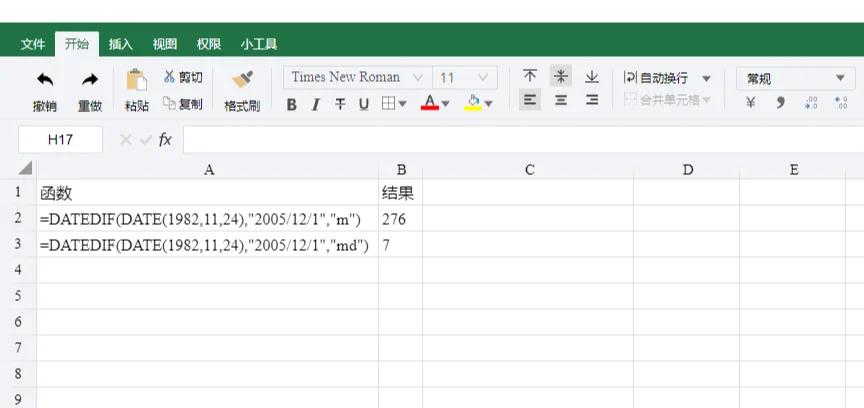Apply thousands separator comma format

pos(780,103)
